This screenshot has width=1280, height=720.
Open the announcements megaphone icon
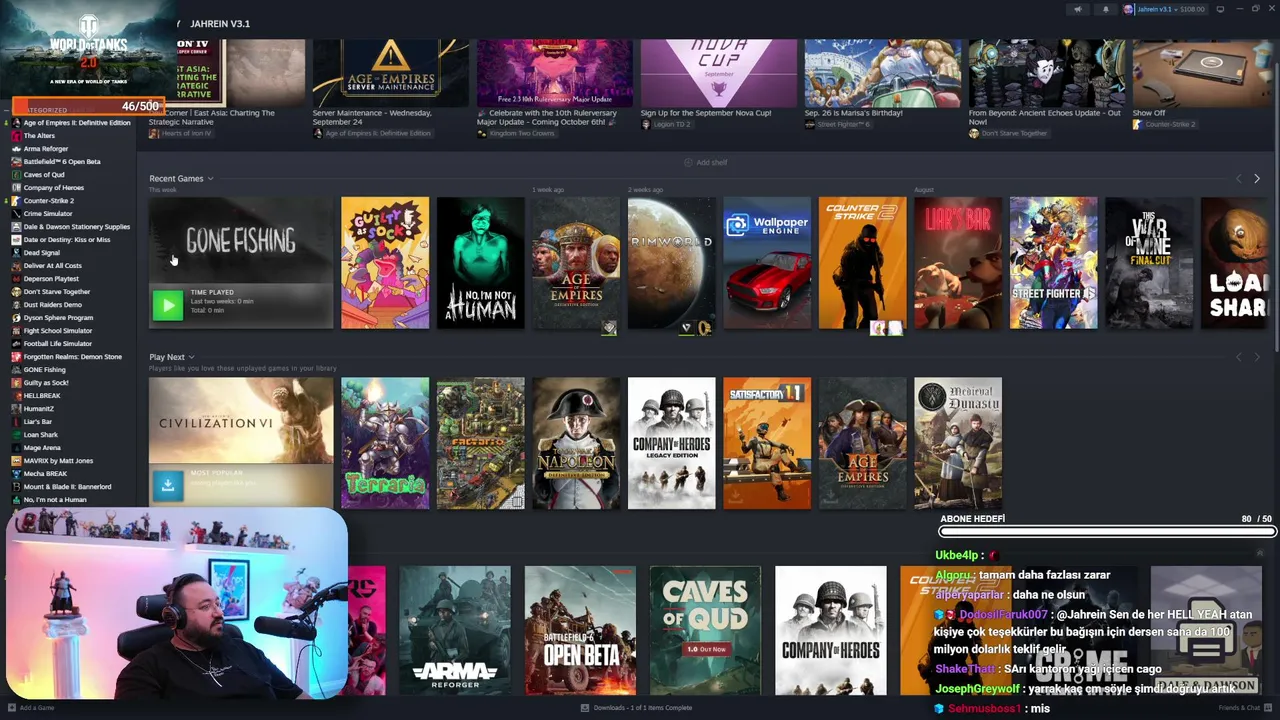tap(1077, 9)
